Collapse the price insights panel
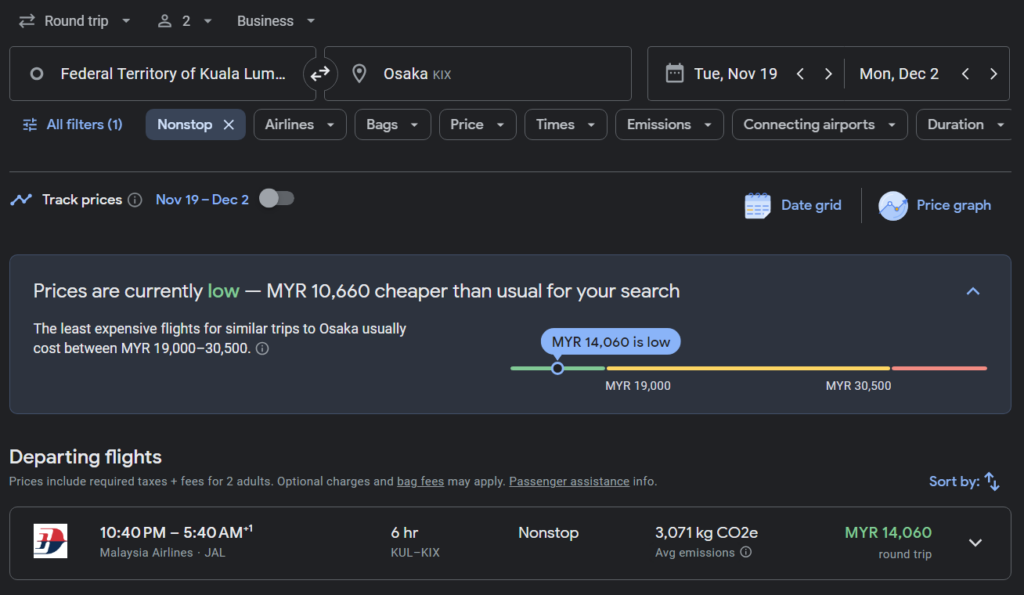Screen dimensions: 1024x595 (x=973, y=291)
